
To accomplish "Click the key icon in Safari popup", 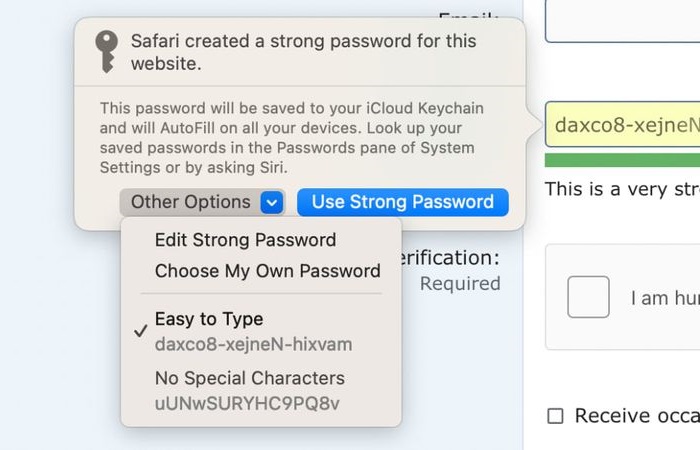I will click(106, 51).
